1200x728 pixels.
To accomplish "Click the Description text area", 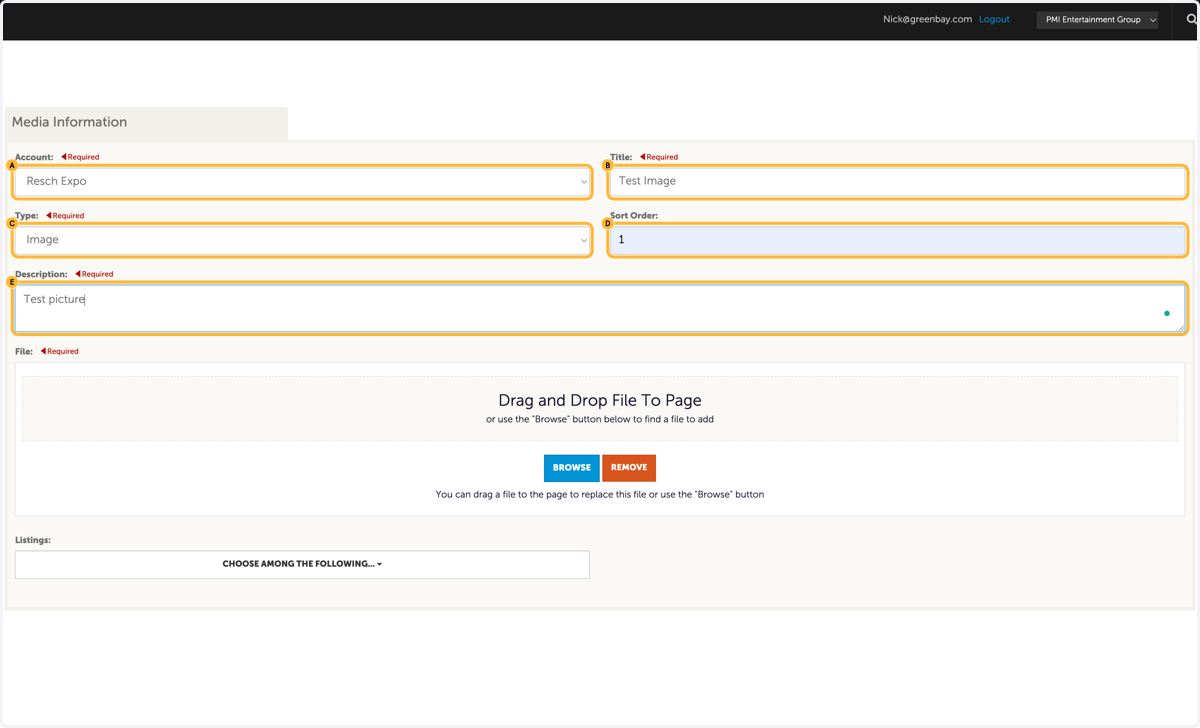I will pyautogui.click(x=600, y=309).
